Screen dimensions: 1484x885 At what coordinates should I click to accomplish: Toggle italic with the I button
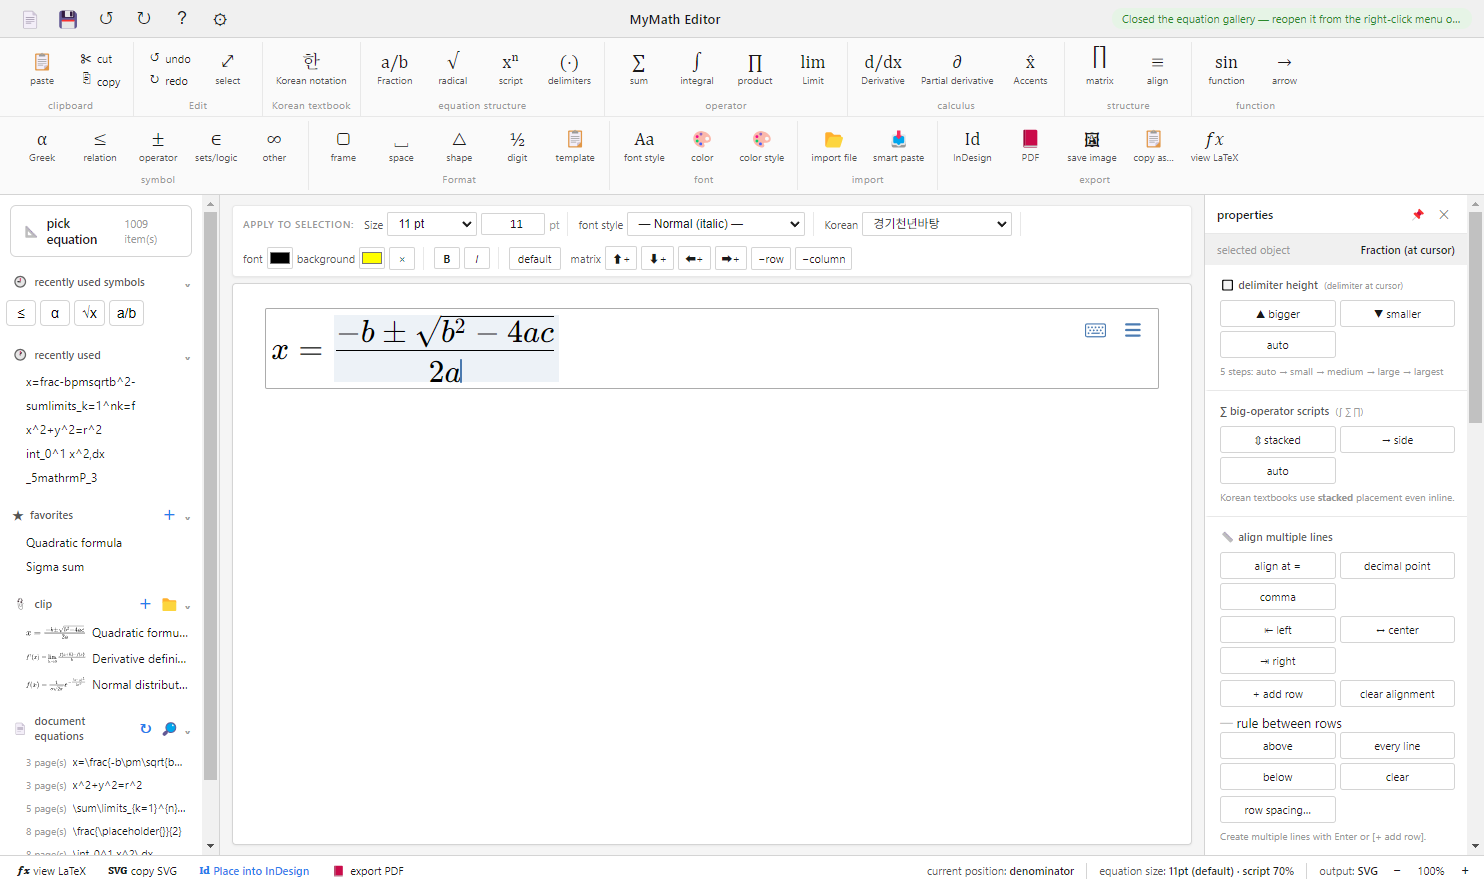(x=477, y=259)
